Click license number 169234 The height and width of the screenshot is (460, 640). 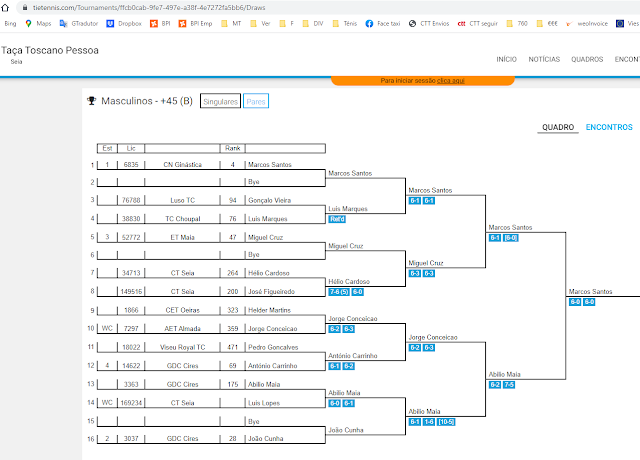click(131, 403)
